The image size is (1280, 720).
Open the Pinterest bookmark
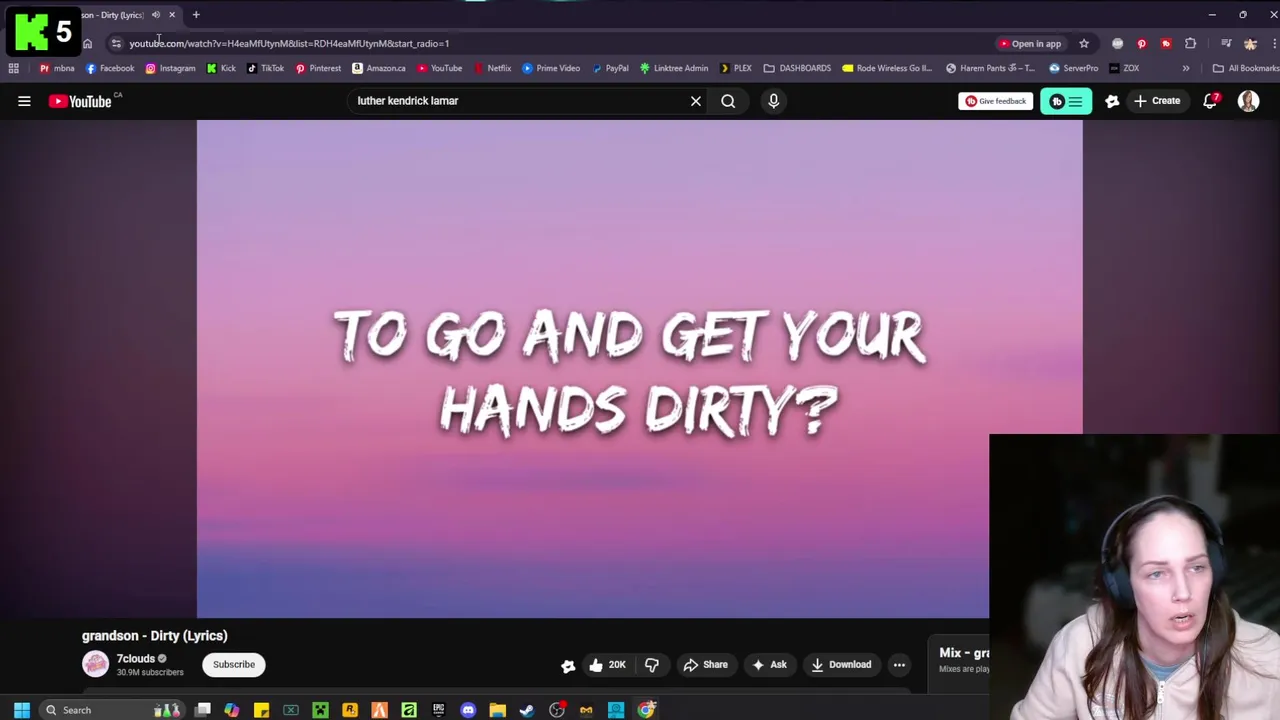pyautogui.click(x=318, y=68)
